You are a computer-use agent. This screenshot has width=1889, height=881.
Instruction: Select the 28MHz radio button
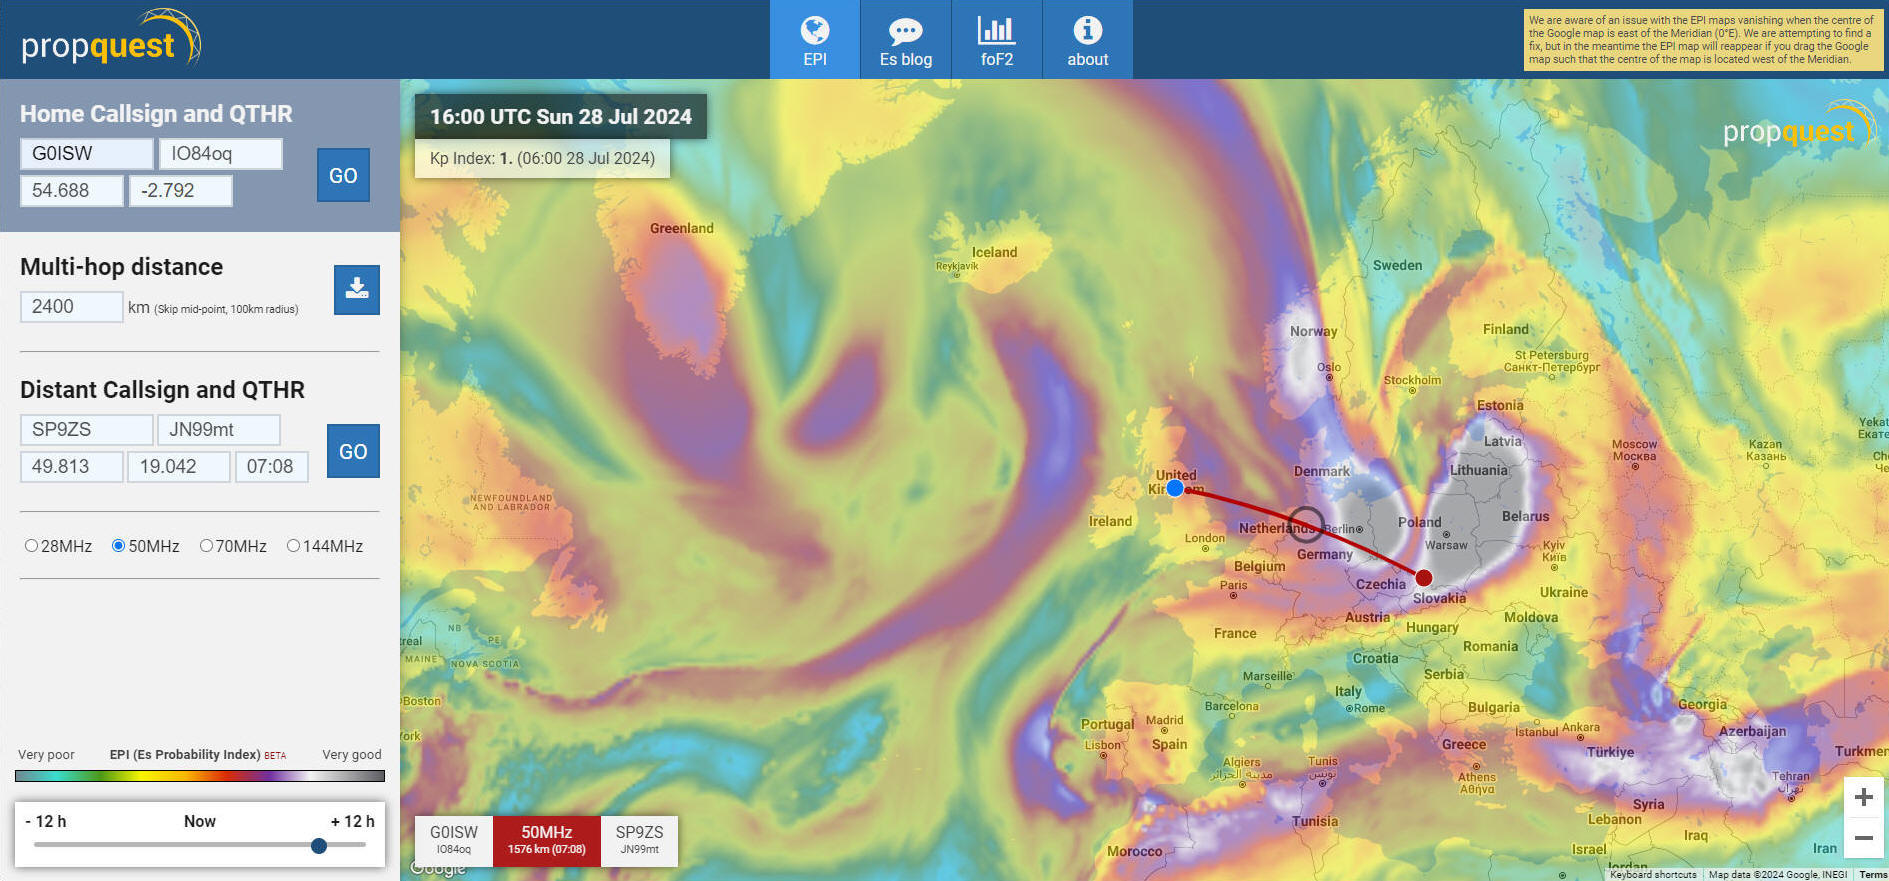32,546
